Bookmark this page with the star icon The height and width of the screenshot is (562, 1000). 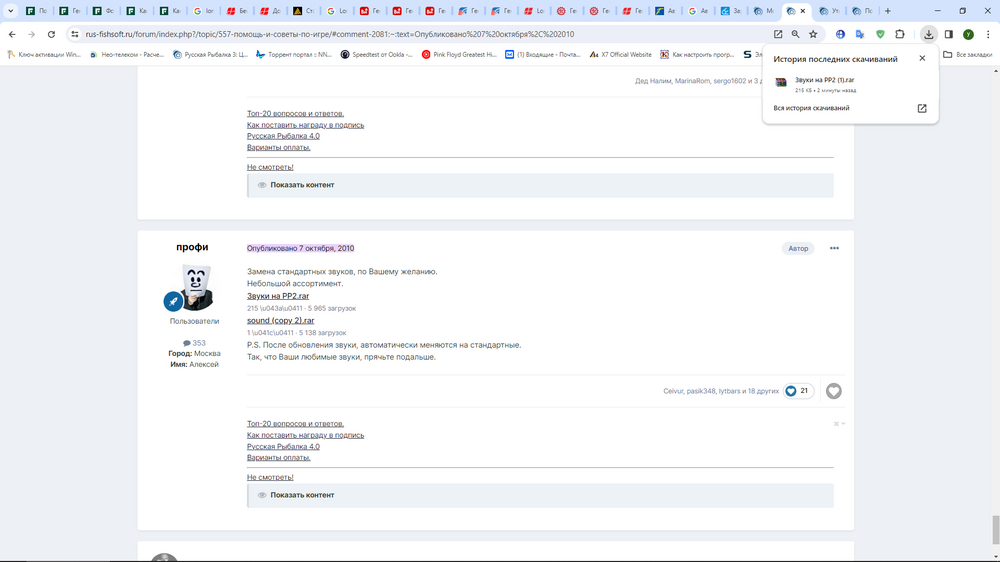(813, 34)
